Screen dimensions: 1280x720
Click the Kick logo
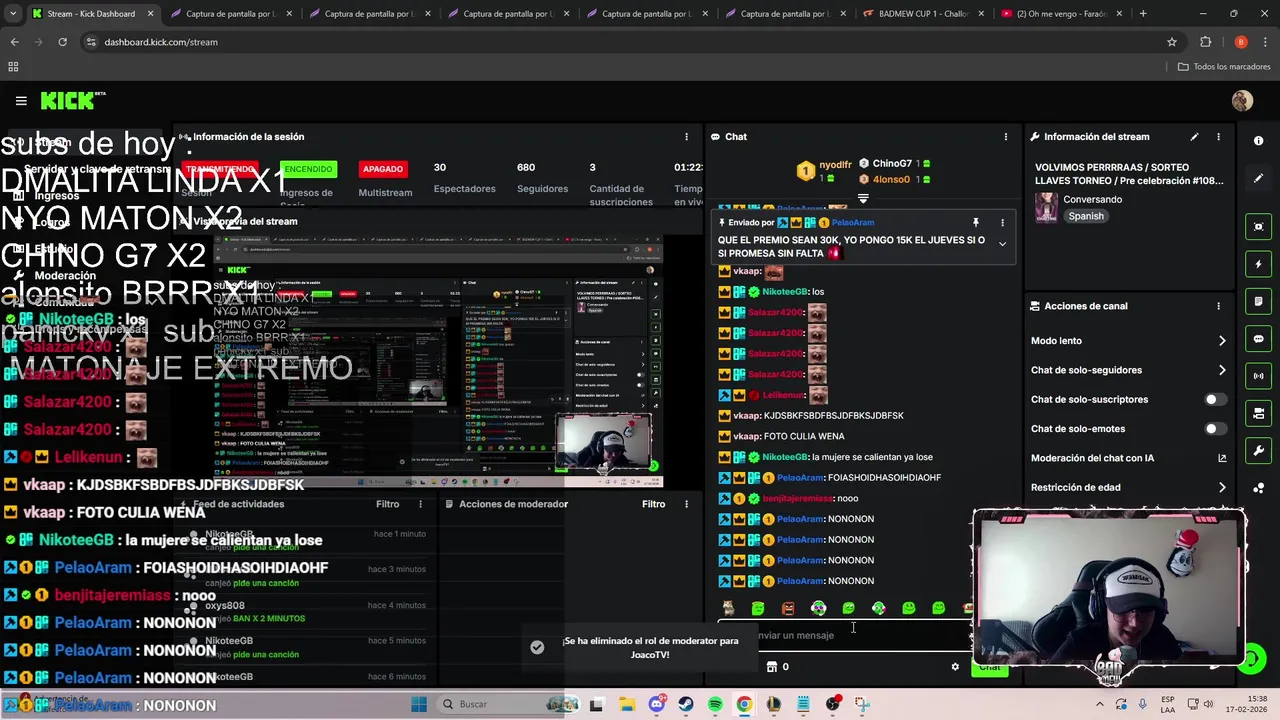point(73,100)
